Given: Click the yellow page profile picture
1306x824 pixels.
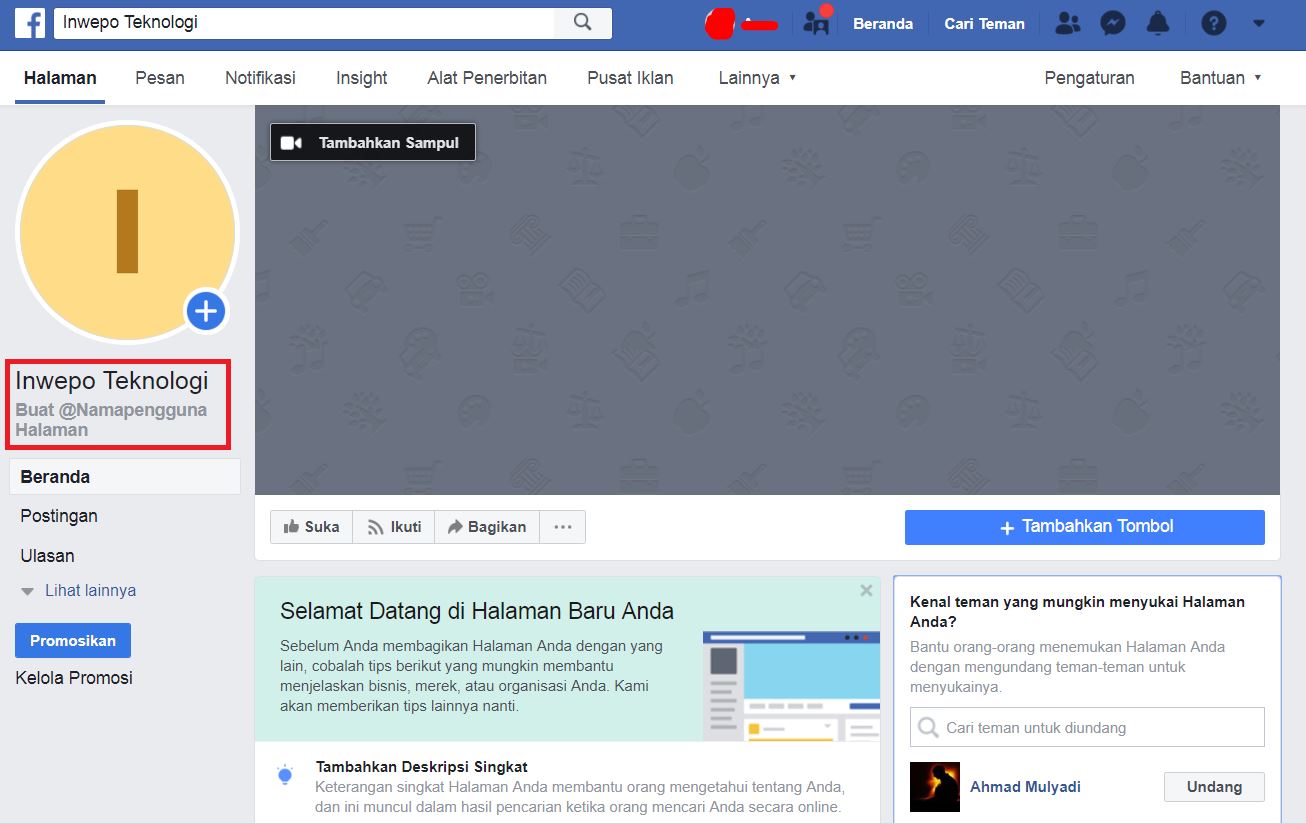Looking at the screenshot, I should (127, 232).
